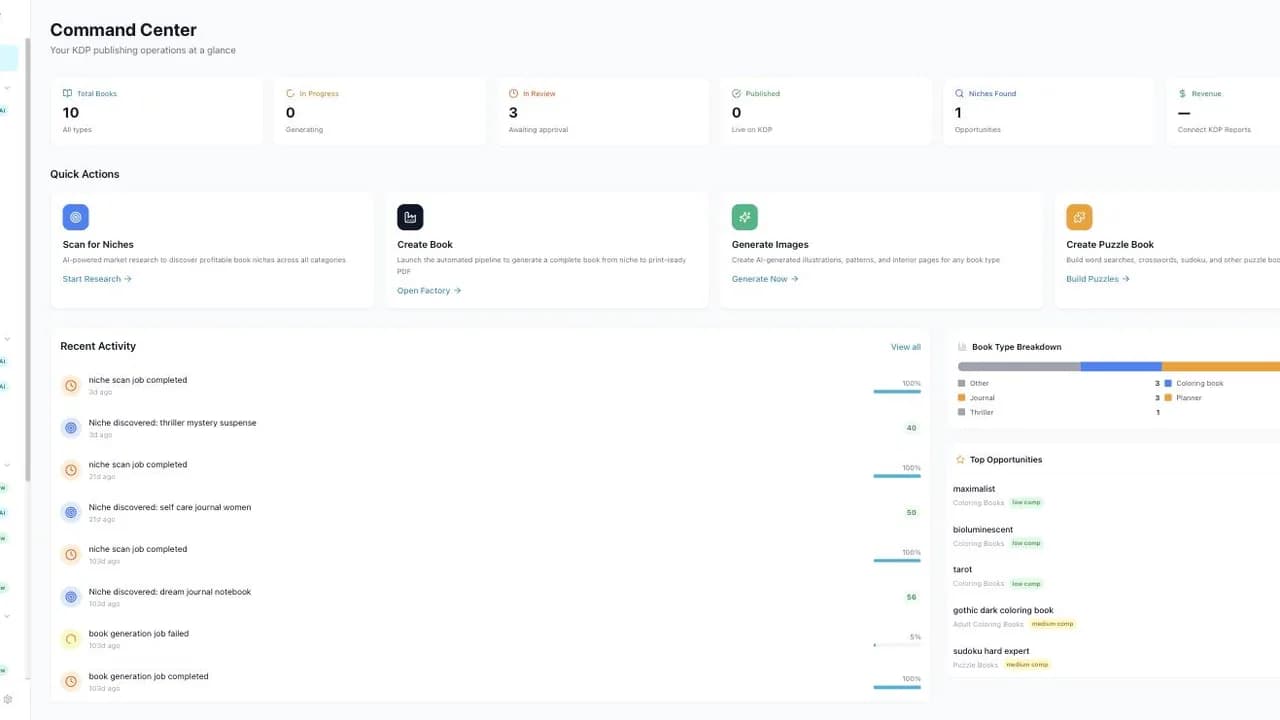Select the failed book generation job entry

[x=490, y=639]
